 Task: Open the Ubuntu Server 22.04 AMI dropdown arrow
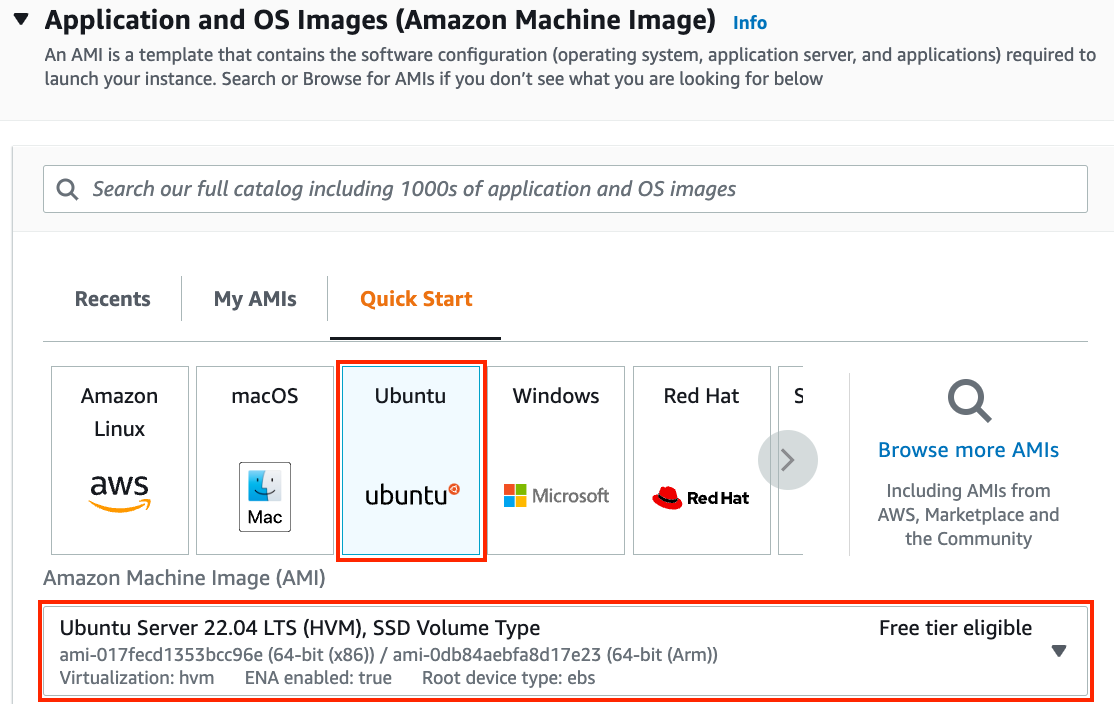point(1059,651)
